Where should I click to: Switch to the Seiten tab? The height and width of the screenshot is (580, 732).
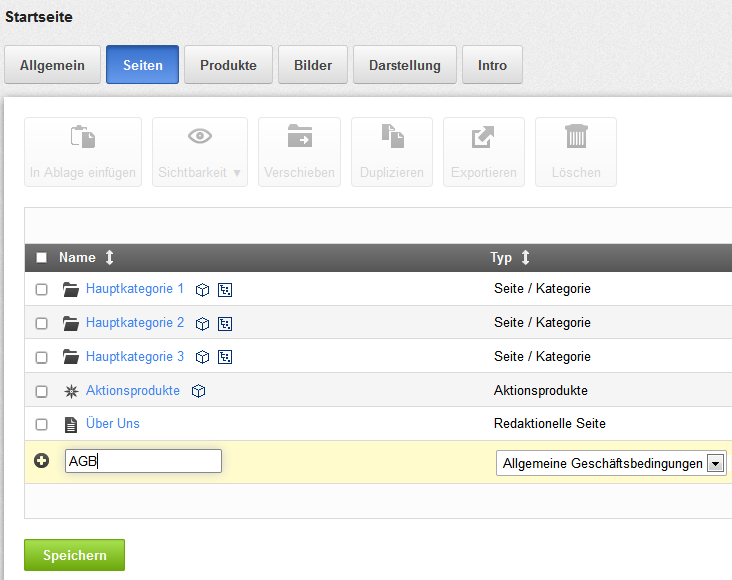[x=142, y=65]
